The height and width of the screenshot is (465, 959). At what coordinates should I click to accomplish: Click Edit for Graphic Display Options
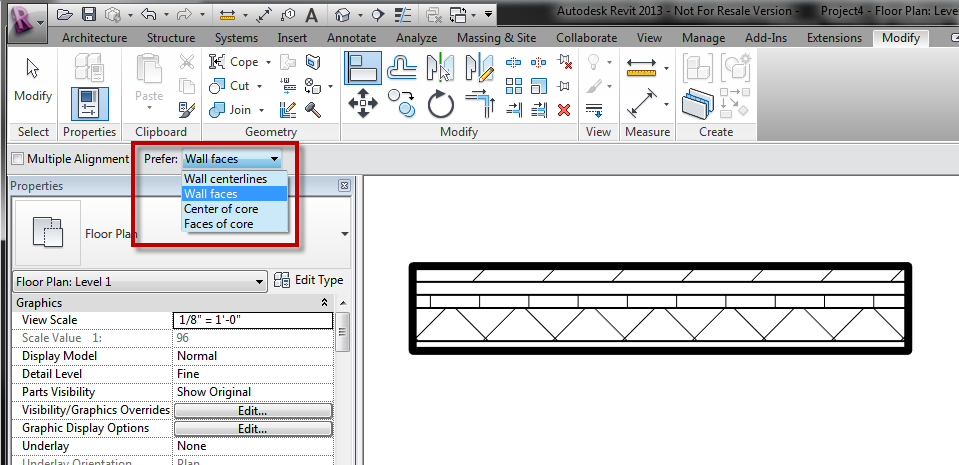click(x=253, y=429)
